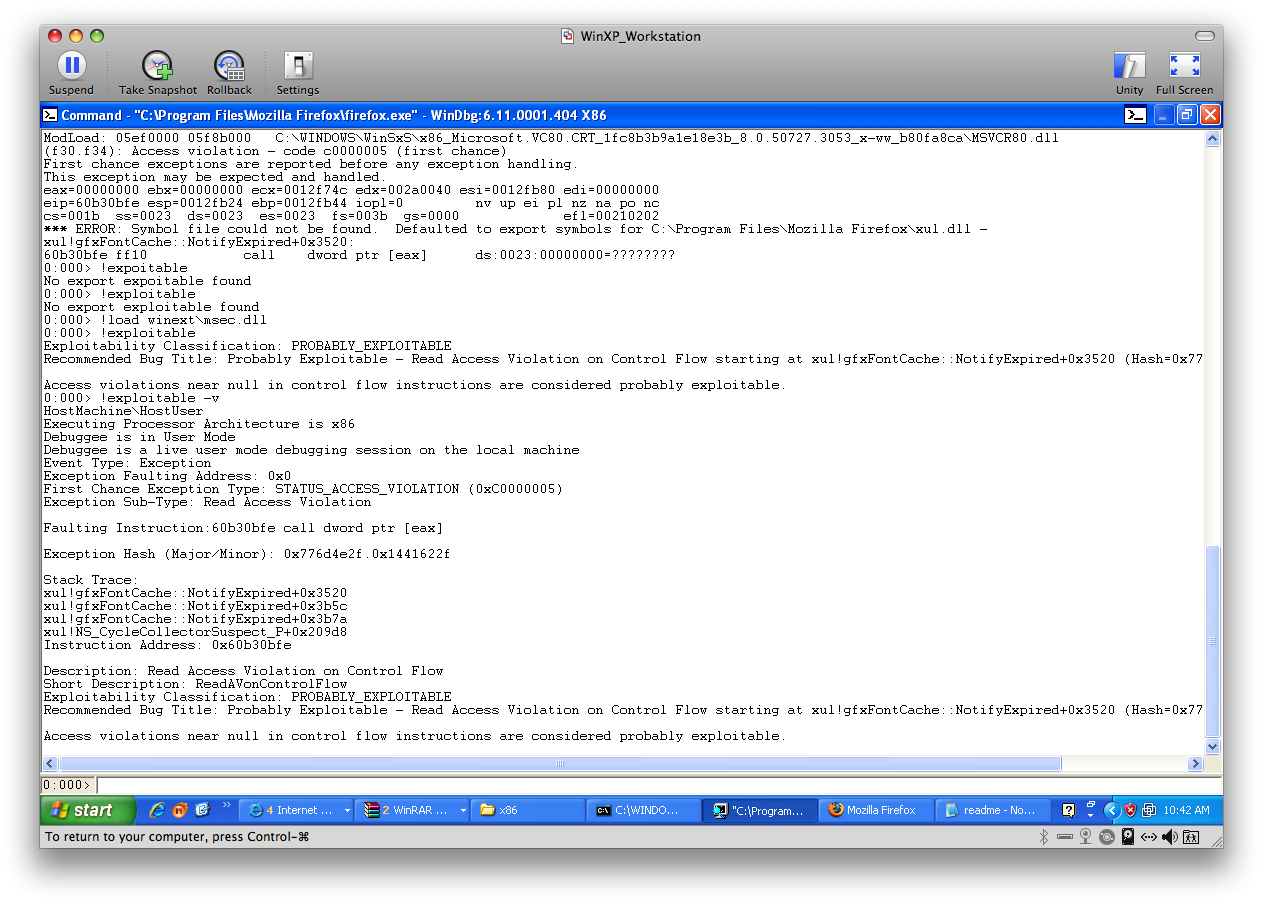
Task: Click the red Mac close window button
Action: click(57, 36)
